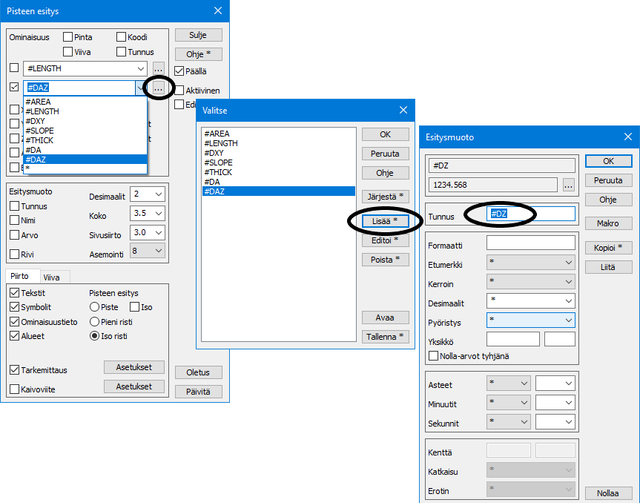
Task: Enable the Kaivoviite checkbox
Action: 14,387
